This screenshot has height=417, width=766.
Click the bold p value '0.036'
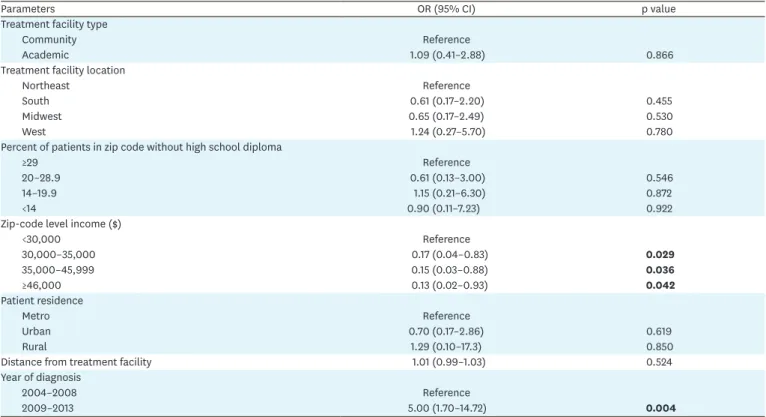(660, 270)
